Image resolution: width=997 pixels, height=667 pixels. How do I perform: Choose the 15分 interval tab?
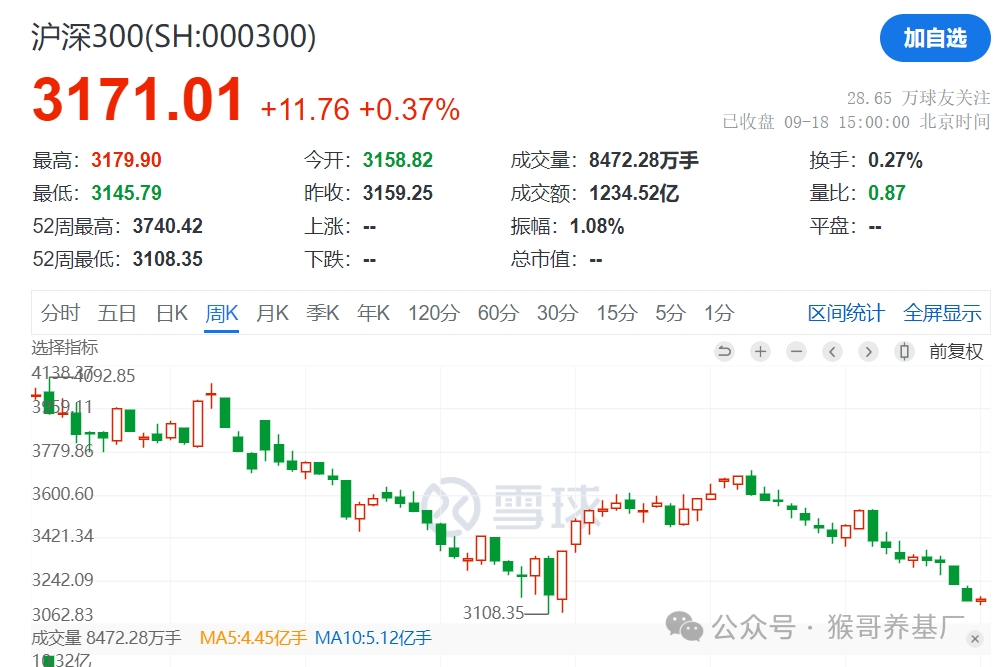(x=616, y=313)
